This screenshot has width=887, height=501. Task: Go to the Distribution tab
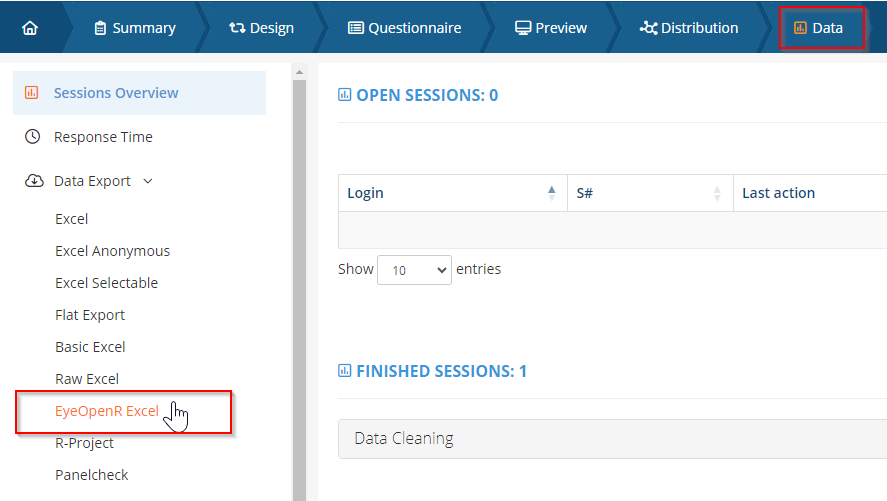coord(689,28)
